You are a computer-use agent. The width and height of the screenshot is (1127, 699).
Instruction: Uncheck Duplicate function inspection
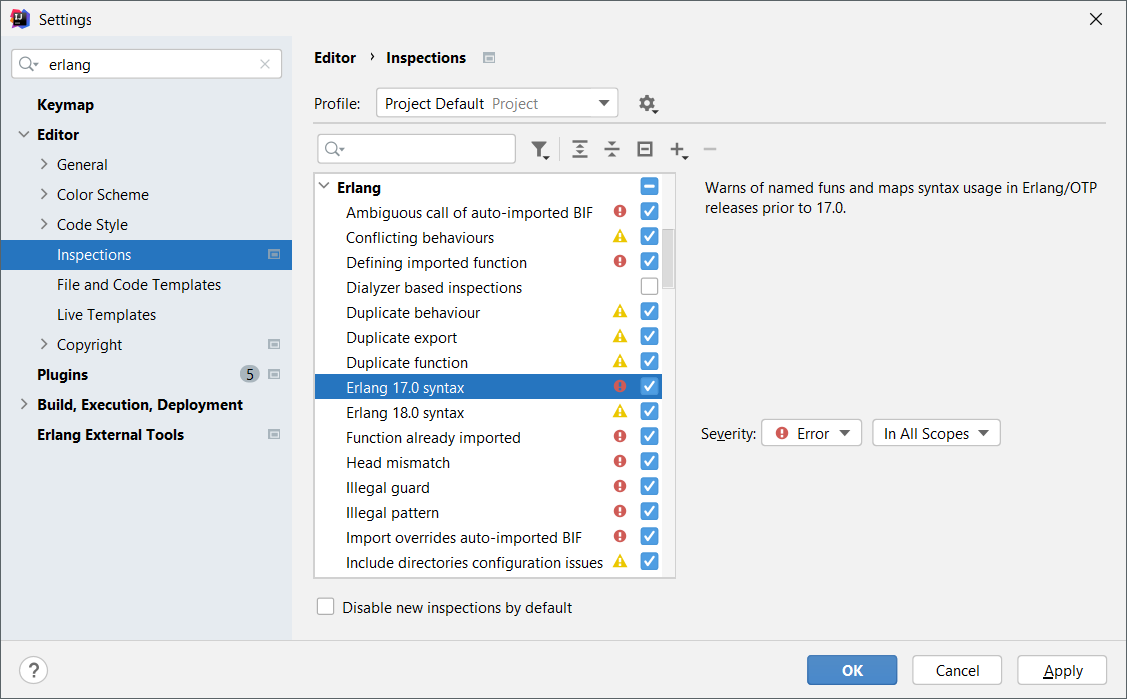[649, 361]
